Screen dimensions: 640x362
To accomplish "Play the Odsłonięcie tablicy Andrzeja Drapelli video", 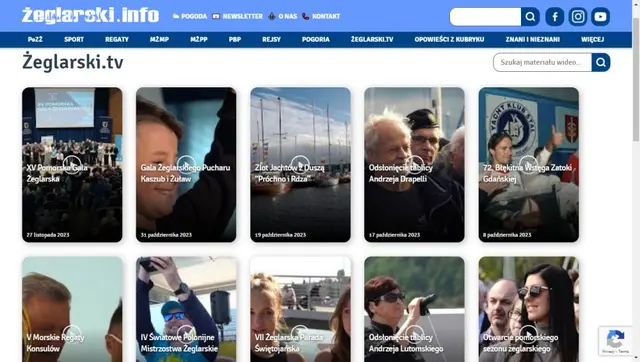I will pyautogui.click(x=414, y=164).
